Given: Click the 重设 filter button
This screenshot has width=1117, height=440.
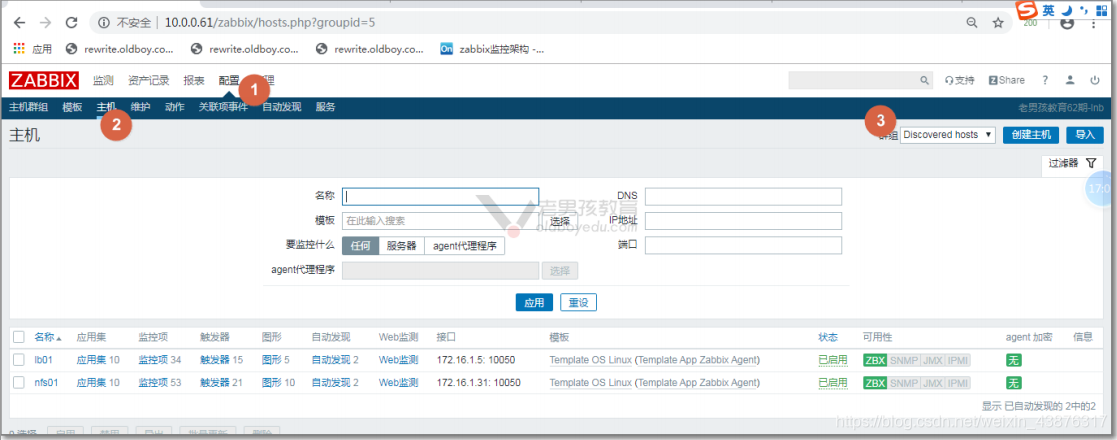Looking at the screenshot, I should coord(578,303).
